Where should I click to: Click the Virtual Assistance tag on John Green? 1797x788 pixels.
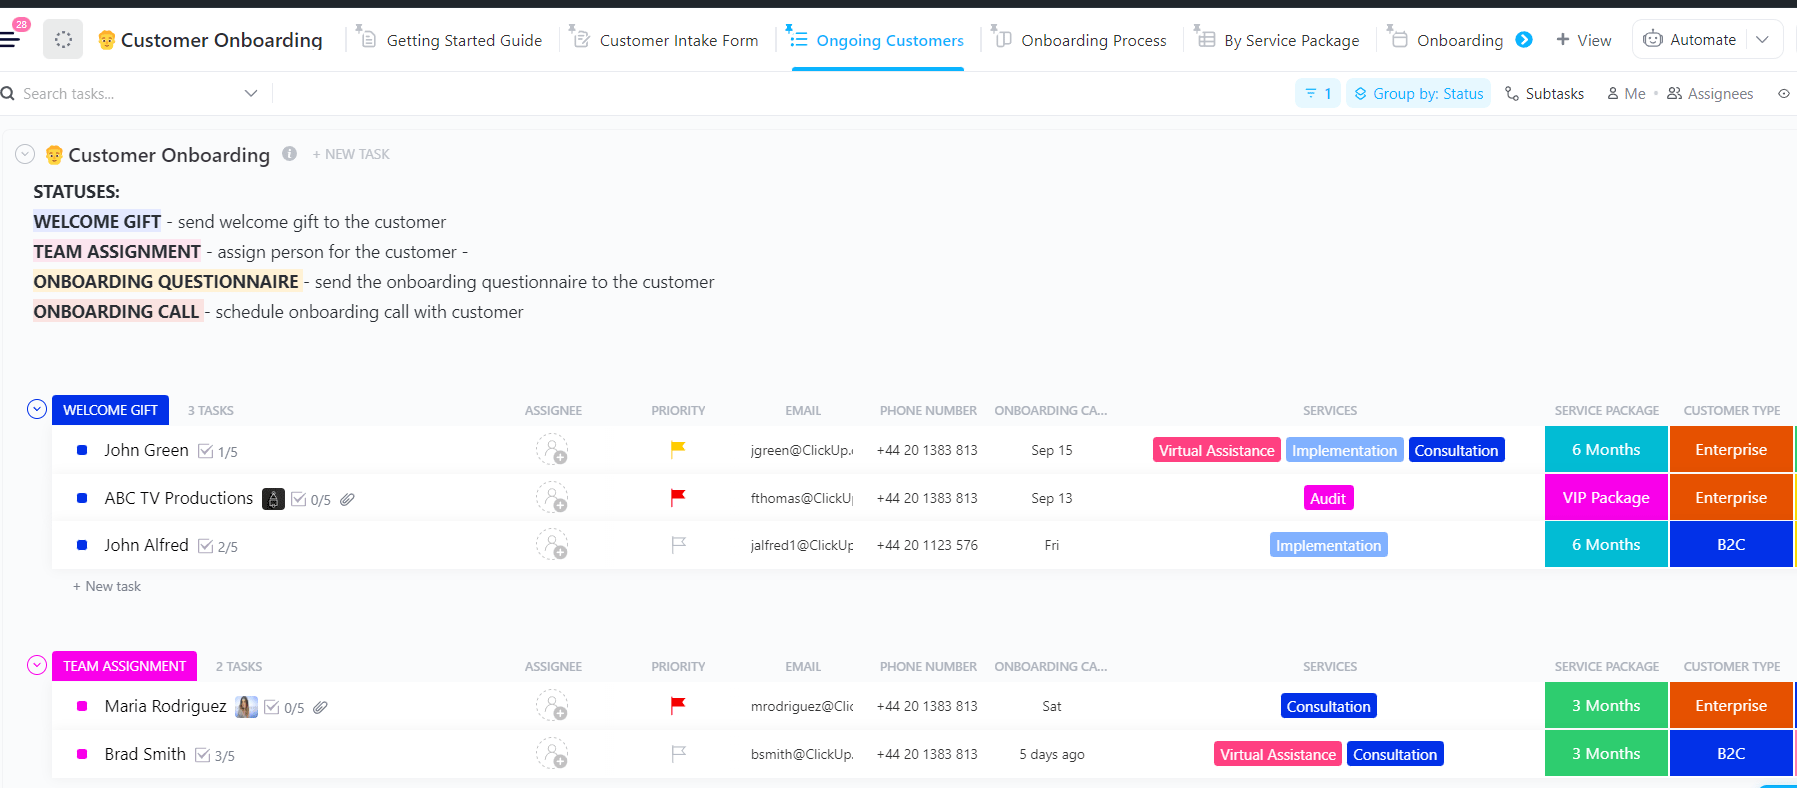(1217, 450)
